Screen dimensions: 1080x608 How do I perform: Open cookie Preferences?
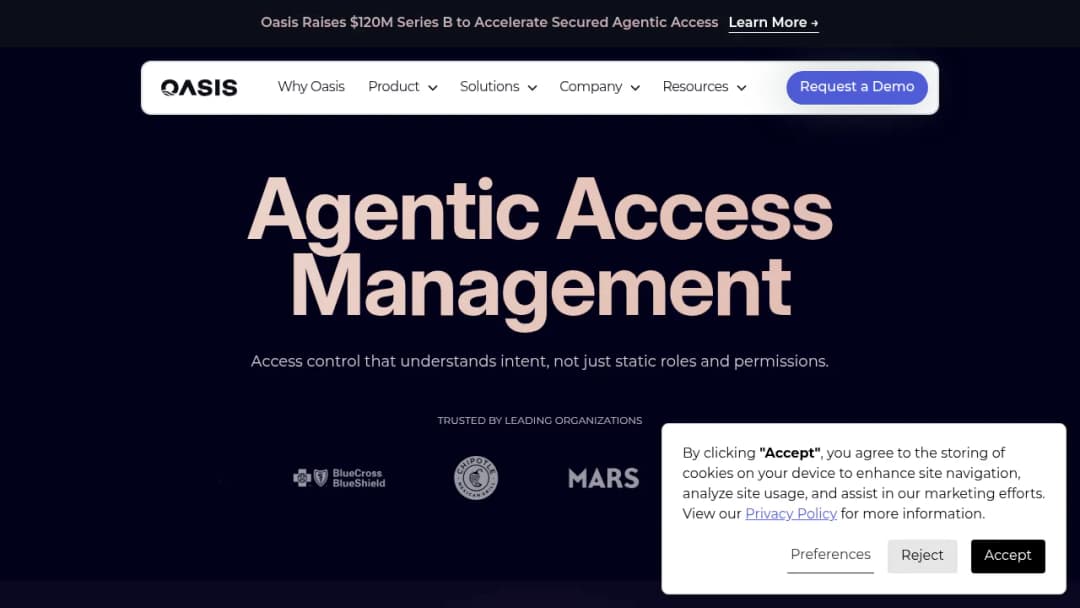(x=830, y=555)
